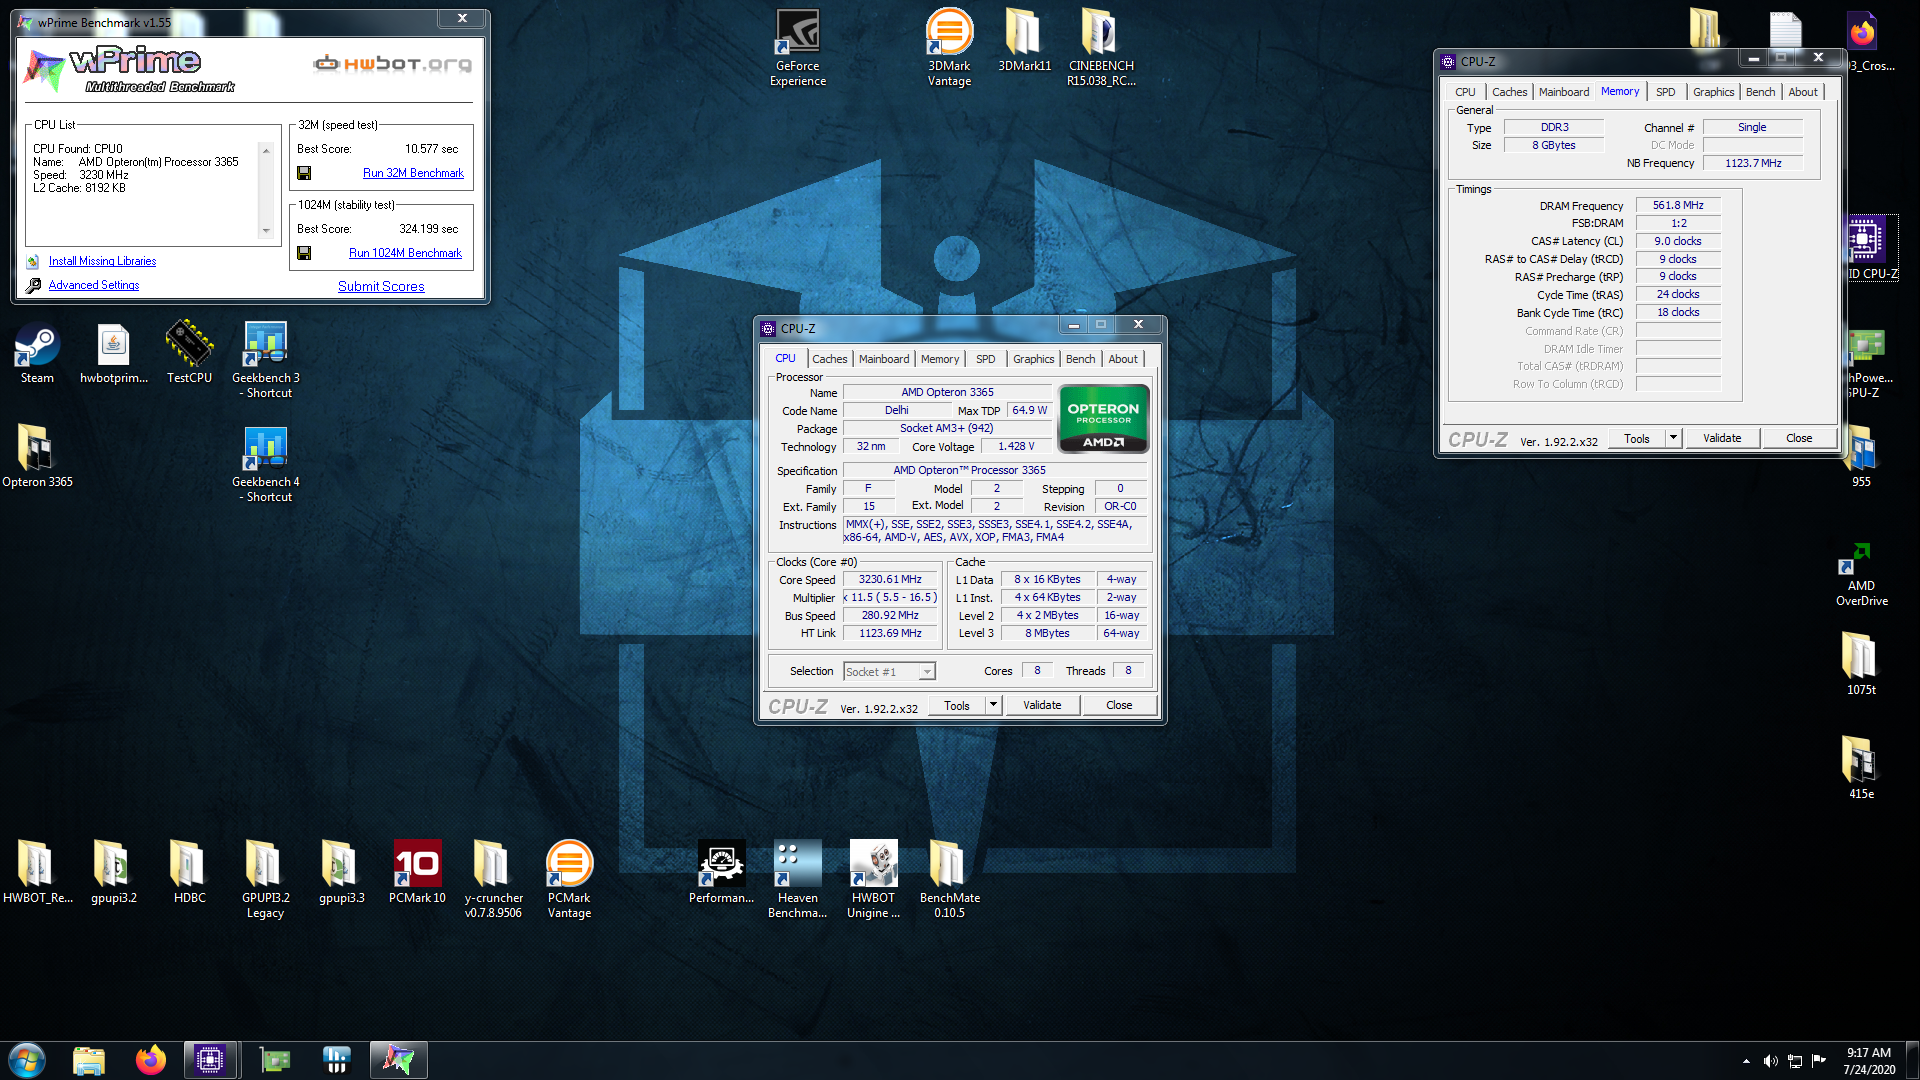Viewport: 1920px width, 1080px height.
Task: Open the Windows Start menu
Action: pos(27,1060)
